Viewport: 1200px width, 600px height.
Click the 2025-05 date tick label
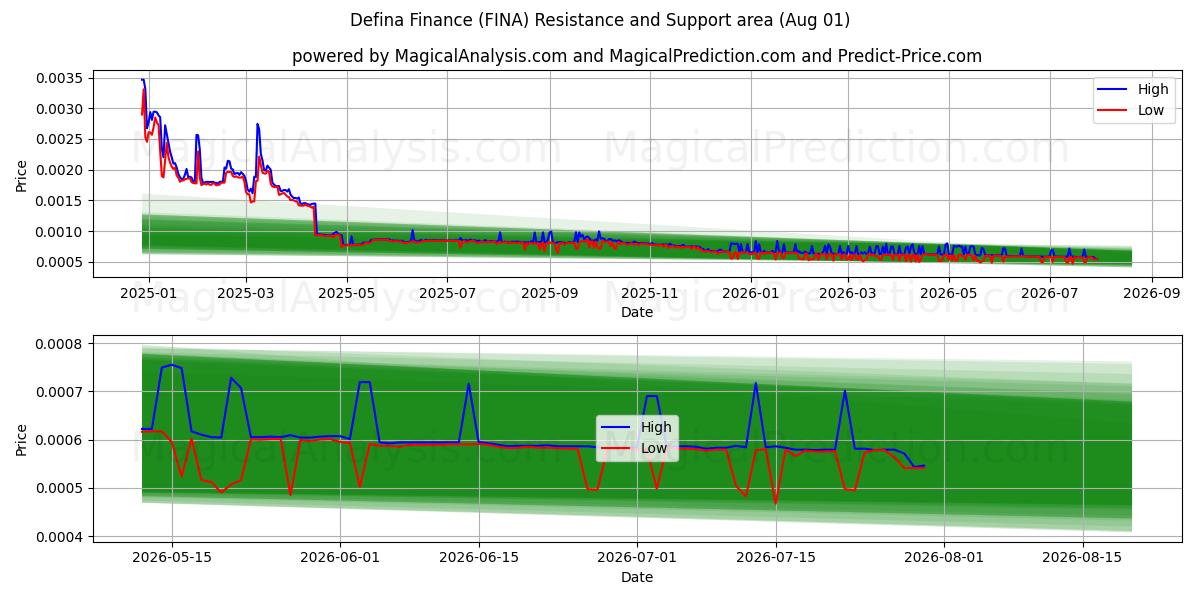pos(347,293)
